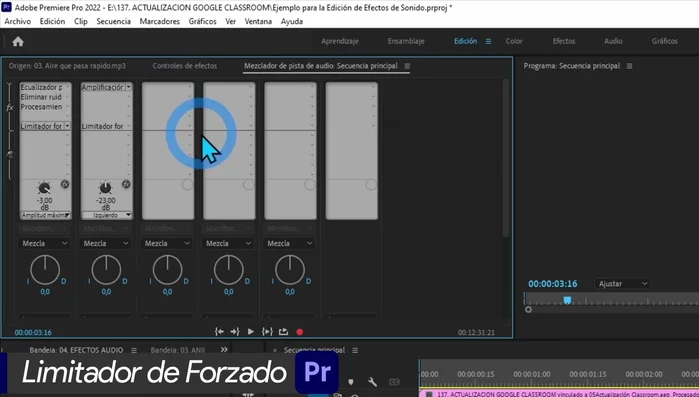
Task: Click pan knob of fifth track
Action: point(290,270)
